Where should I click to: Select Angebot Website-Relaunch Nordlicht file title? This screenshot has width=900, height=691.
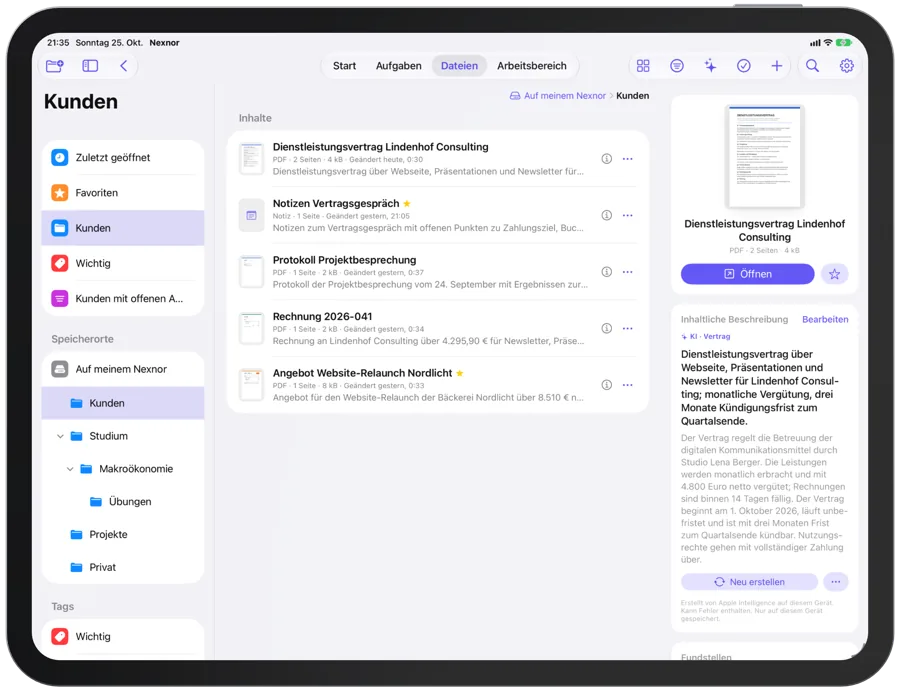point(362,373)
